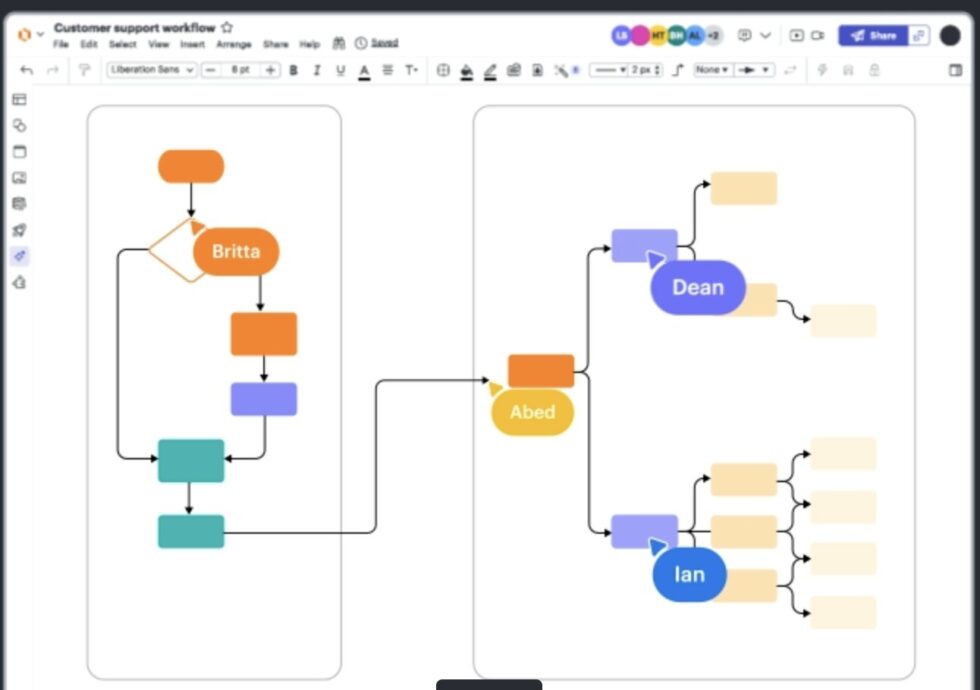Open the Fill color tool
Viewport: 980px width, 690px height.
[466, 70]
